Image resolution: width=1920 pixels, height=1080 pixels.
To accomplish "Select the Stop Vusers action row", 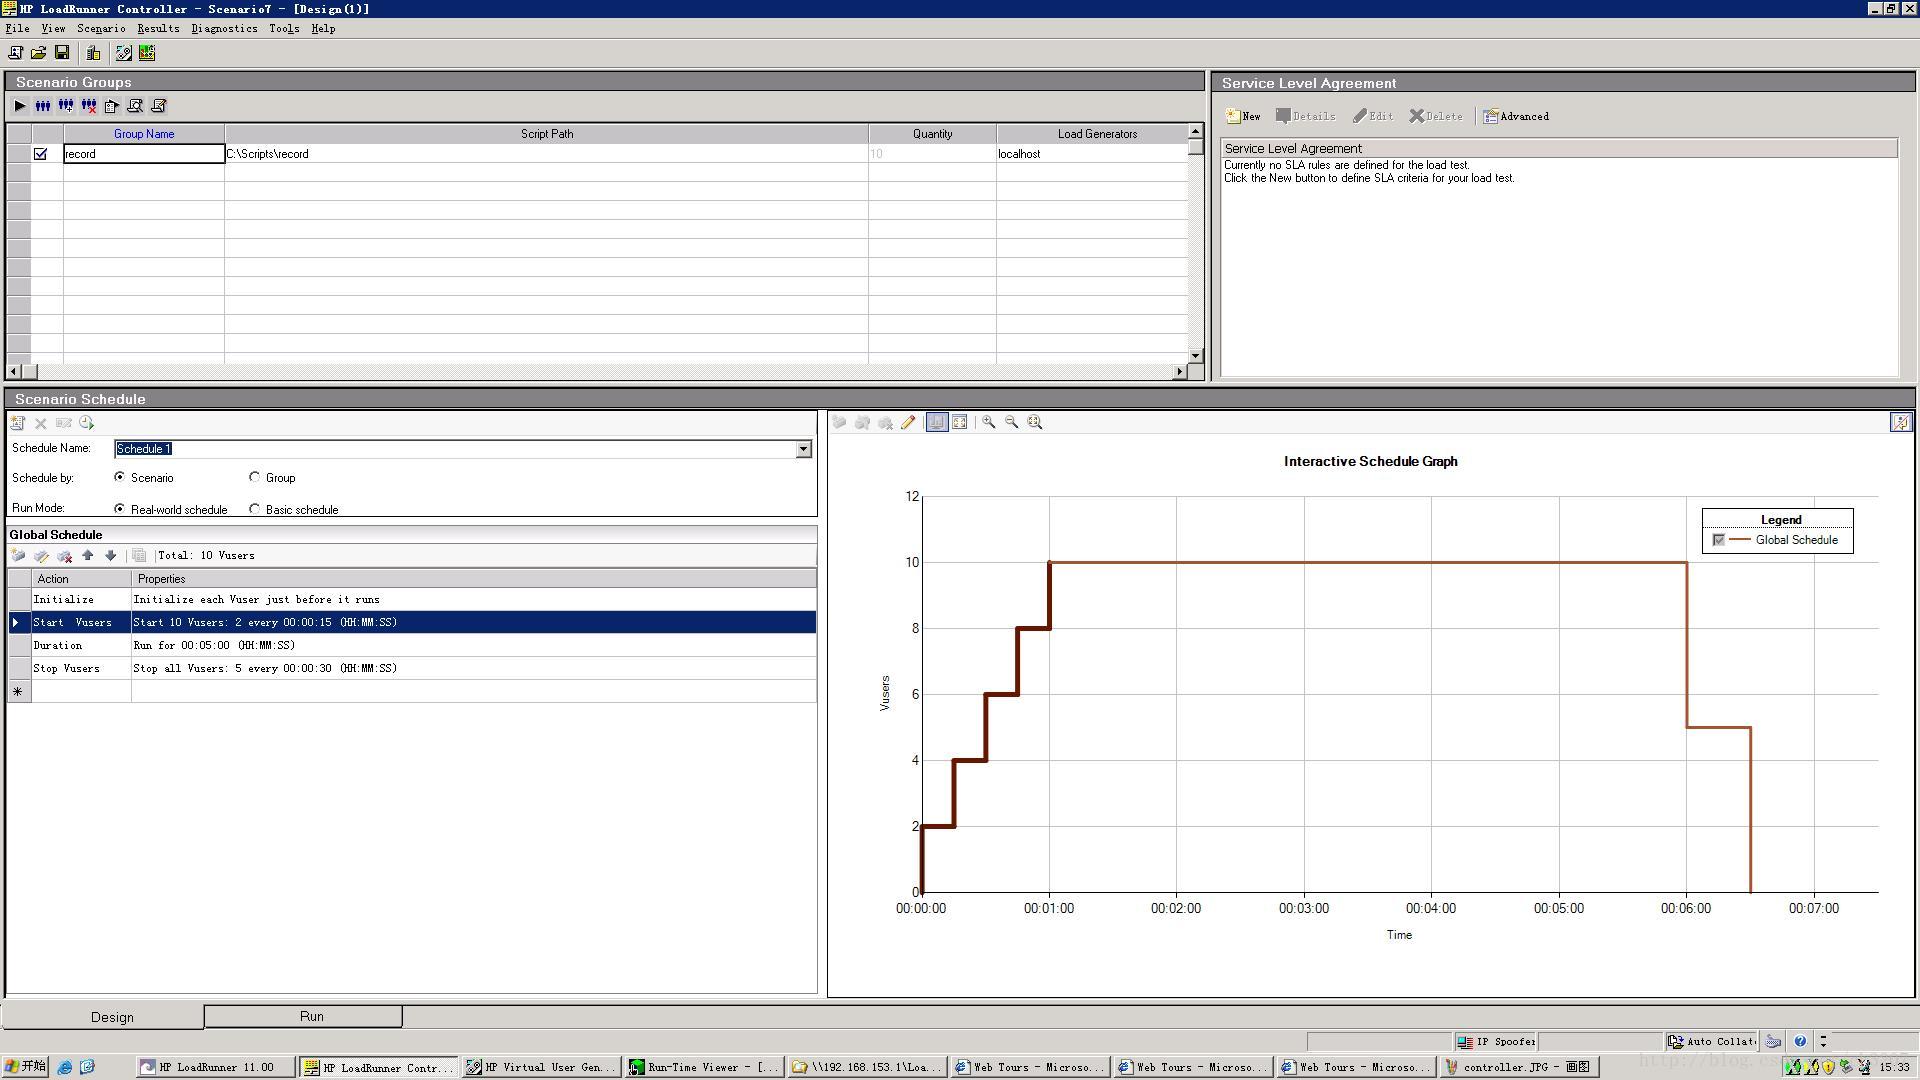I will click(x=411, y=669).
